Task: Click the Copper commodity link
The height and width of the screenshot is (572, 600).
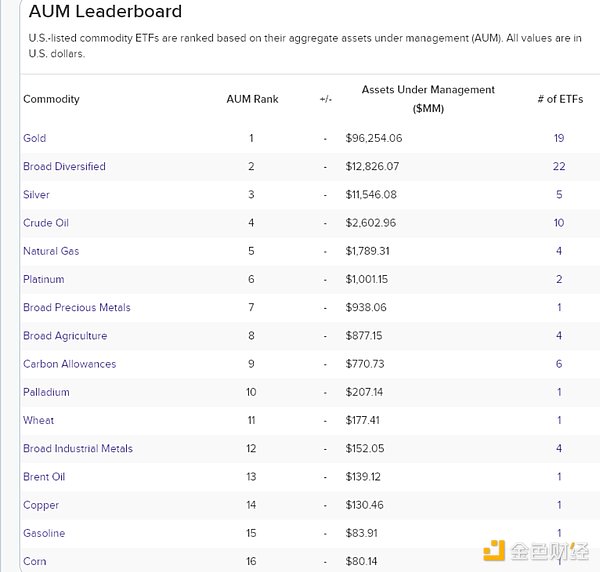Action: click(41, 505)
